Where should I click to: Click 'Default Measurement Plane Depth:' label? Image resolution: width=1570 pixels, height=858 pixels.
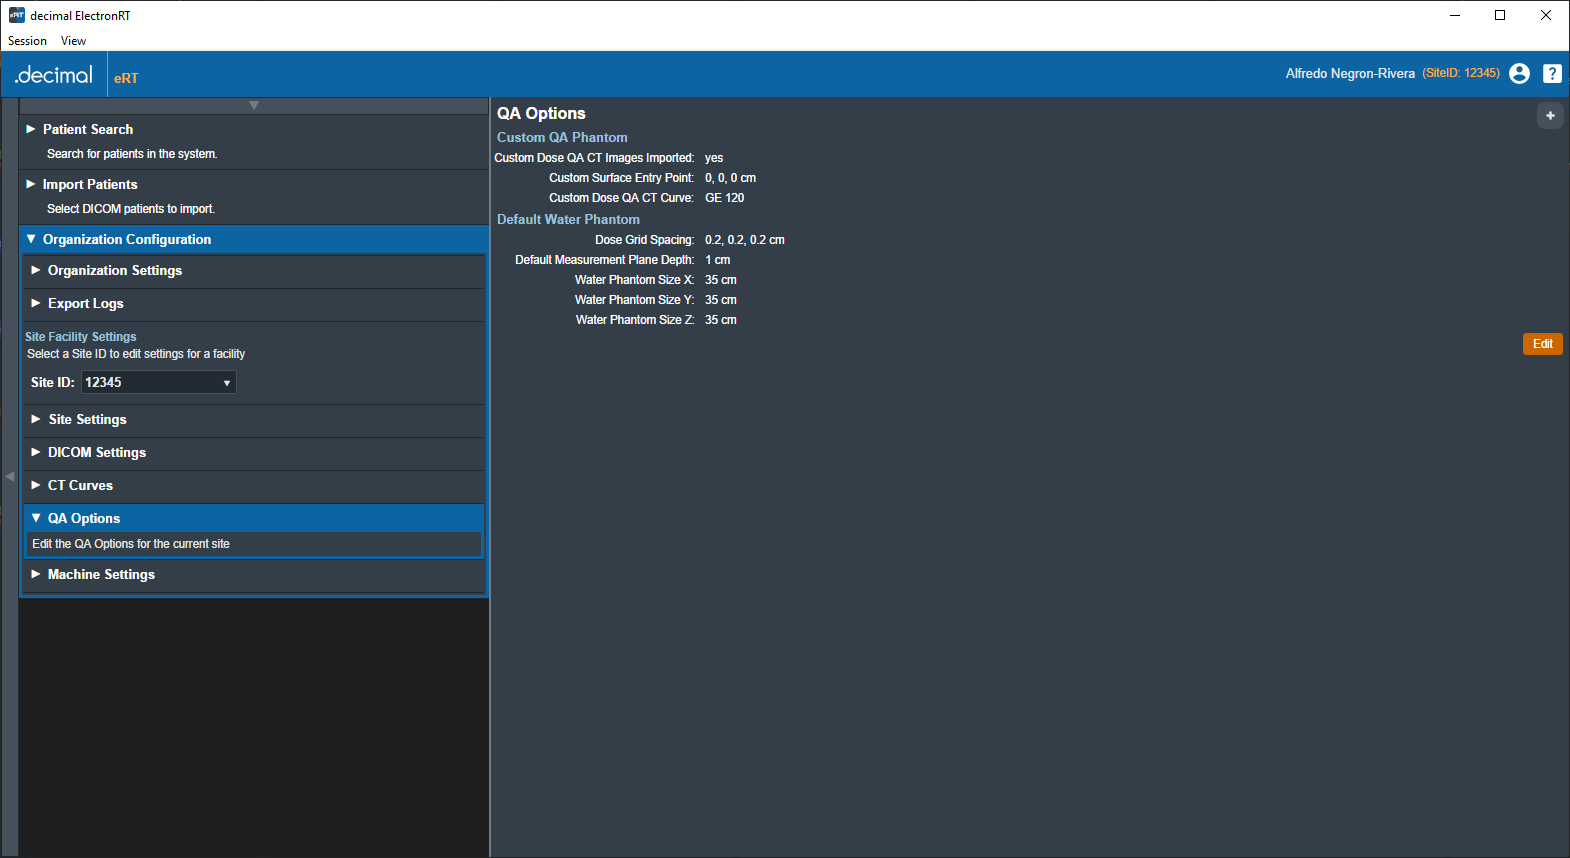click(x=605, y=260)
